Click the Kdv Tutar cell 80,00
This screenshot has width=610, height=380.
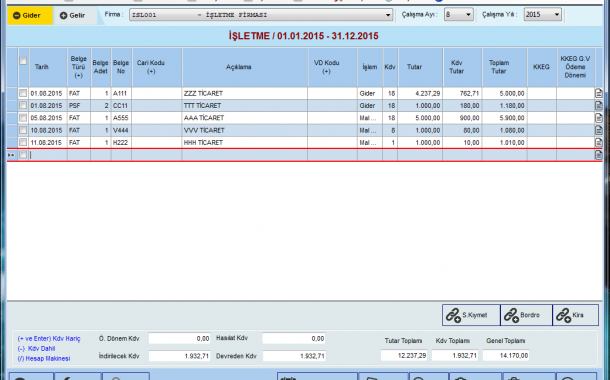(463, 130)
